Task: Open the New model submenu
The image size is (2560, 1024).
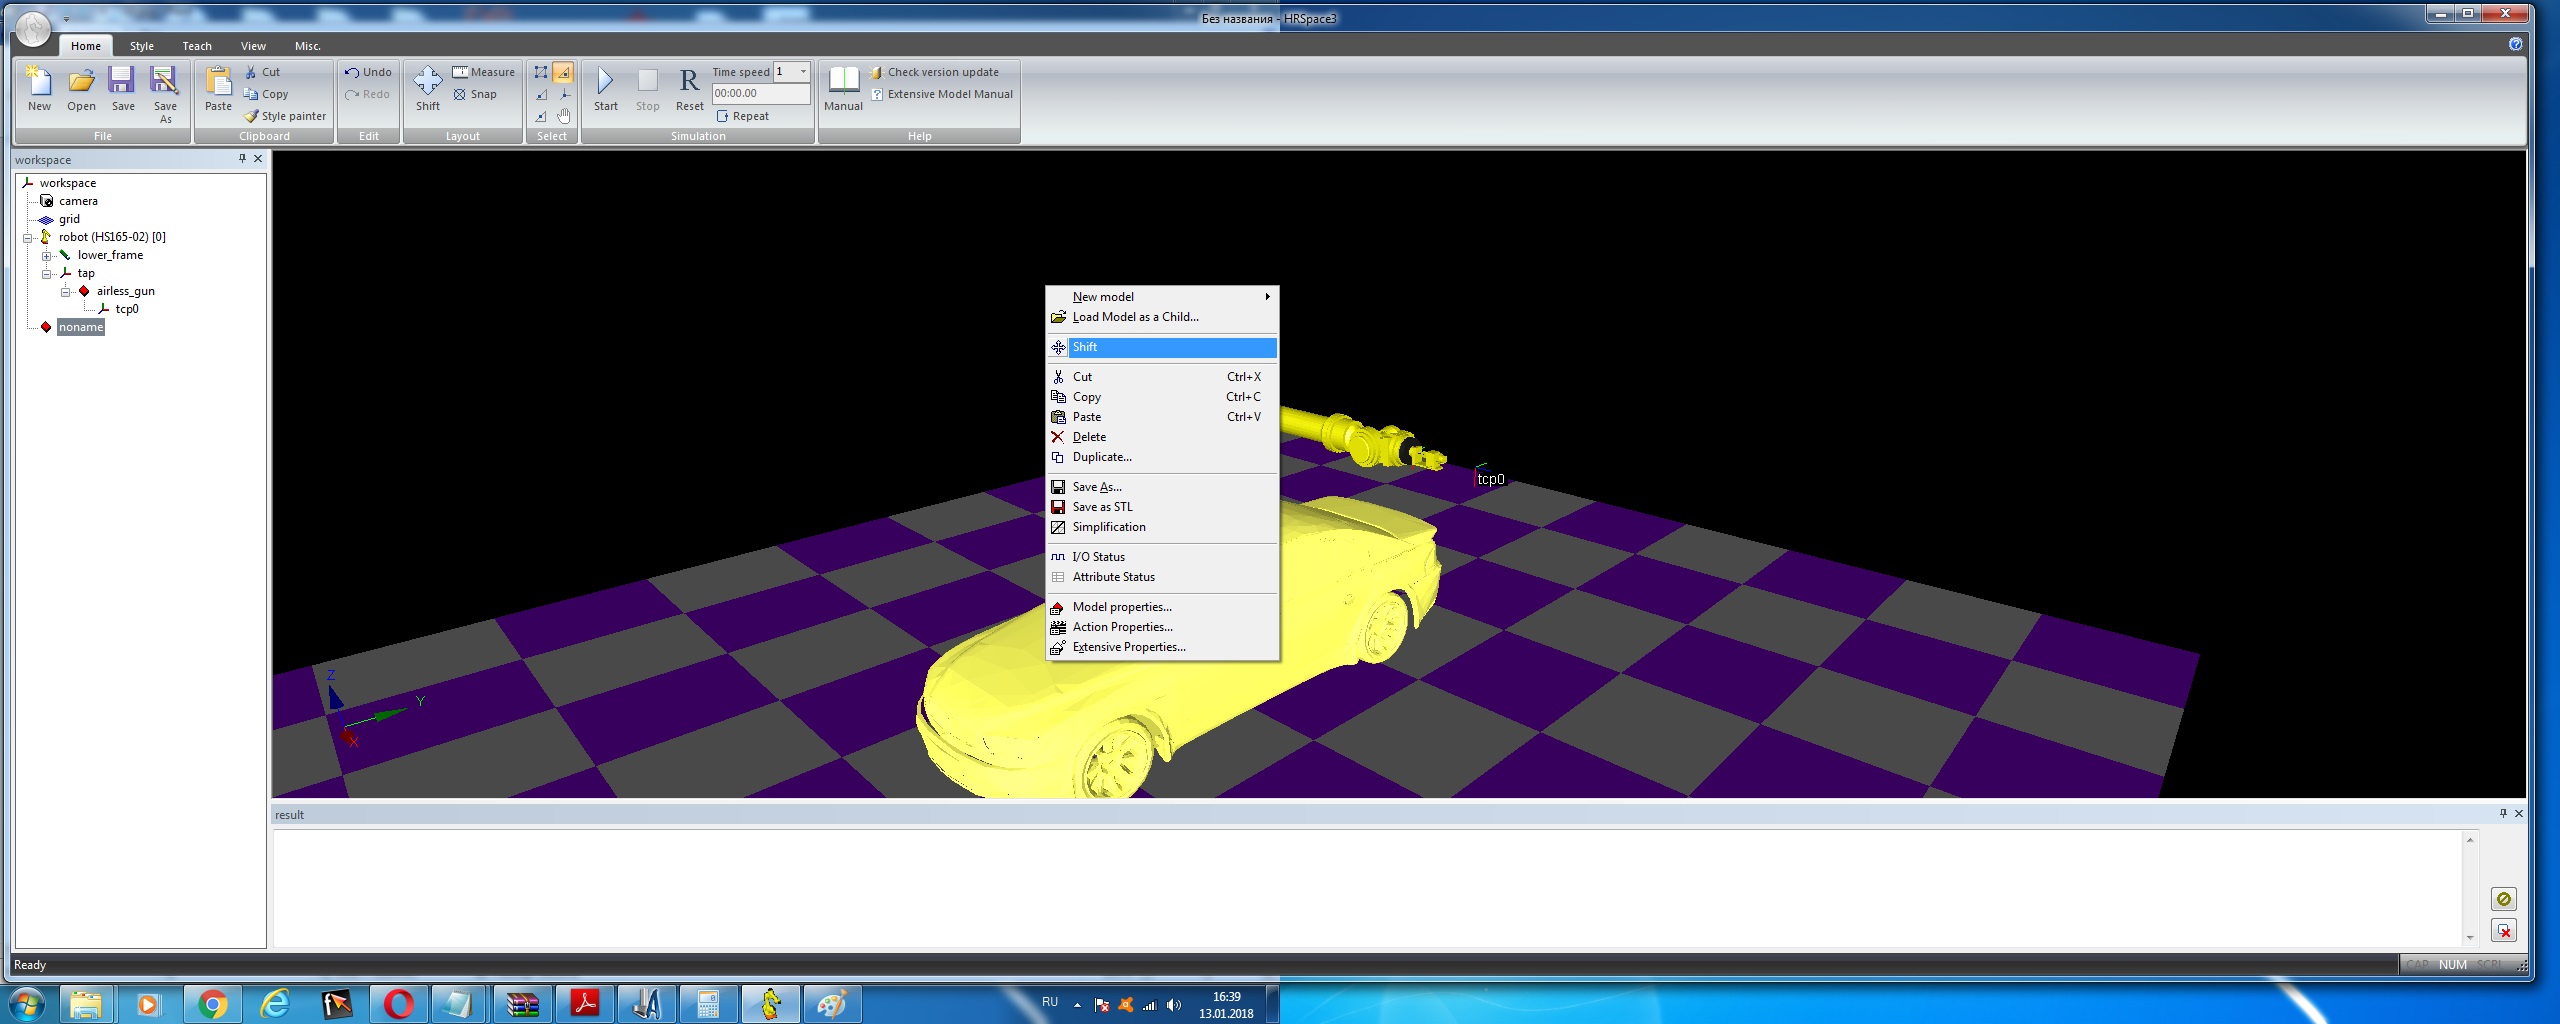Action: point(1162,297)
